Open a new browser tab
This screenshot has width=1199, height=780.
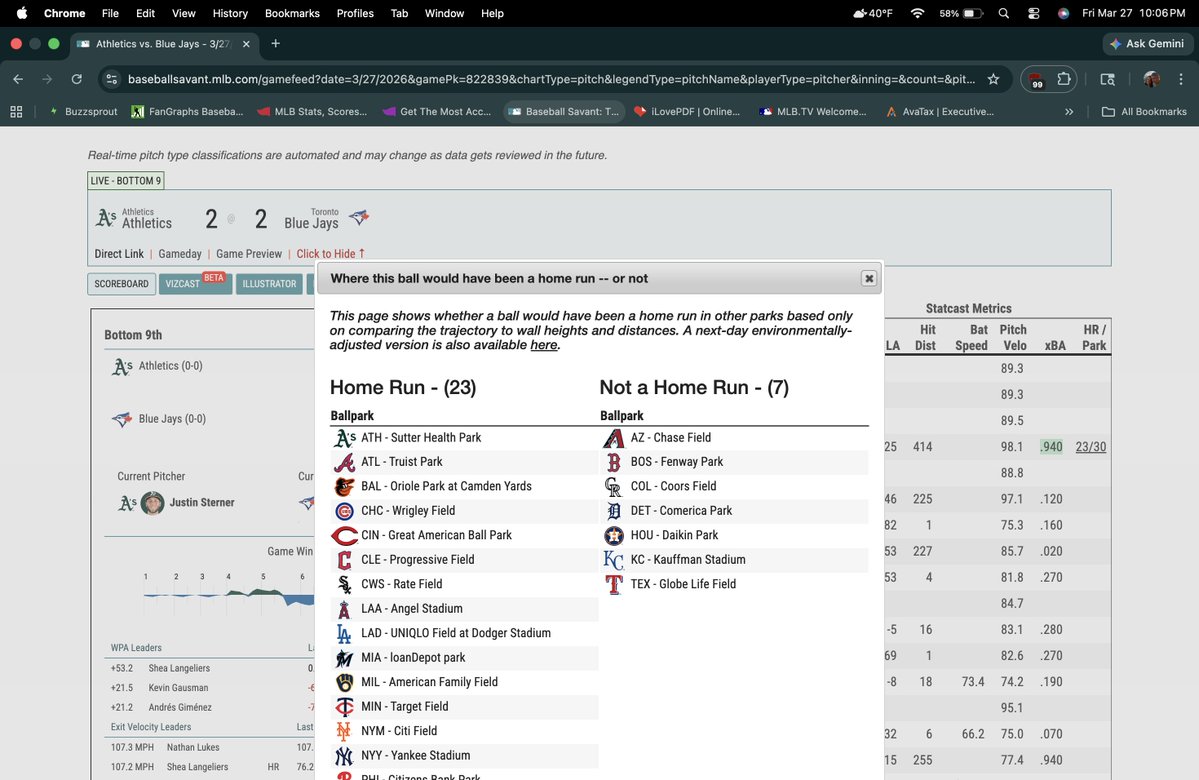pos(275,44)
